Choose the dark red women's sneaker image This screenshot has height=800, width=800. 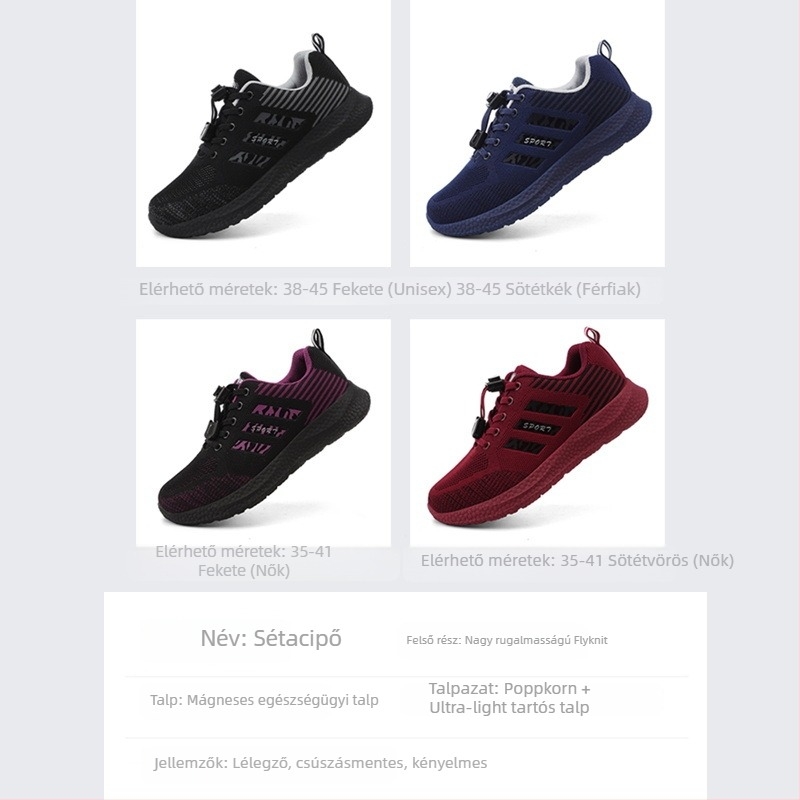coord(537,433)
